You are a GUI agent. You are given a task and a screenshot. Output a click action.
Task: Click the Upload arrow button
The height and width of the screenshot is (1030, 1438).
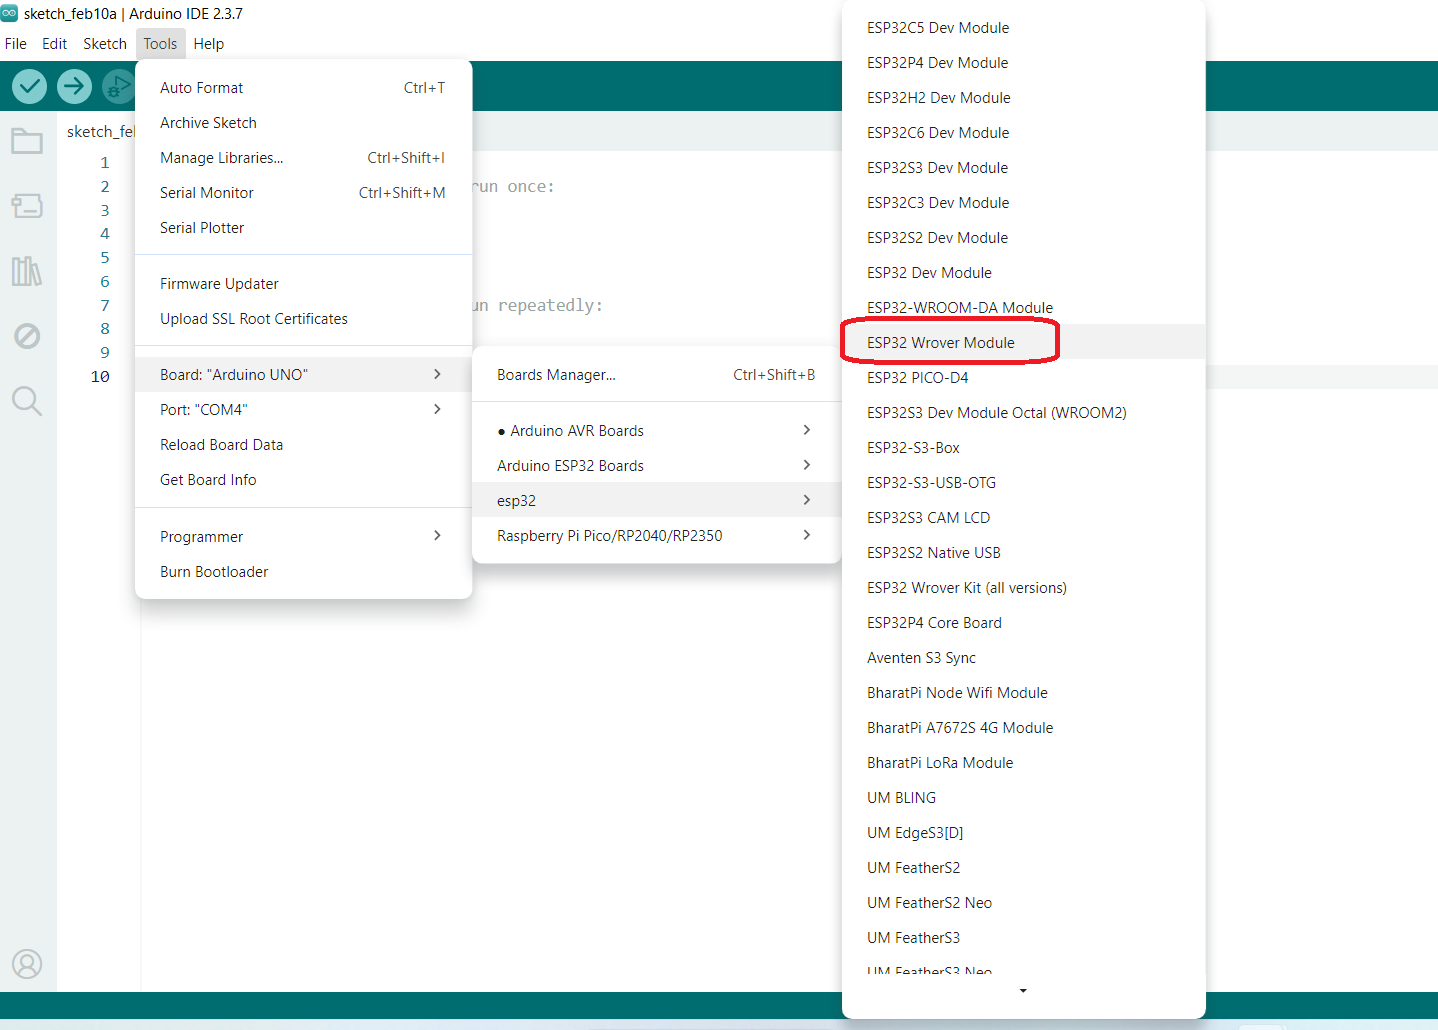pyautogui.click(x=74, y=87)
